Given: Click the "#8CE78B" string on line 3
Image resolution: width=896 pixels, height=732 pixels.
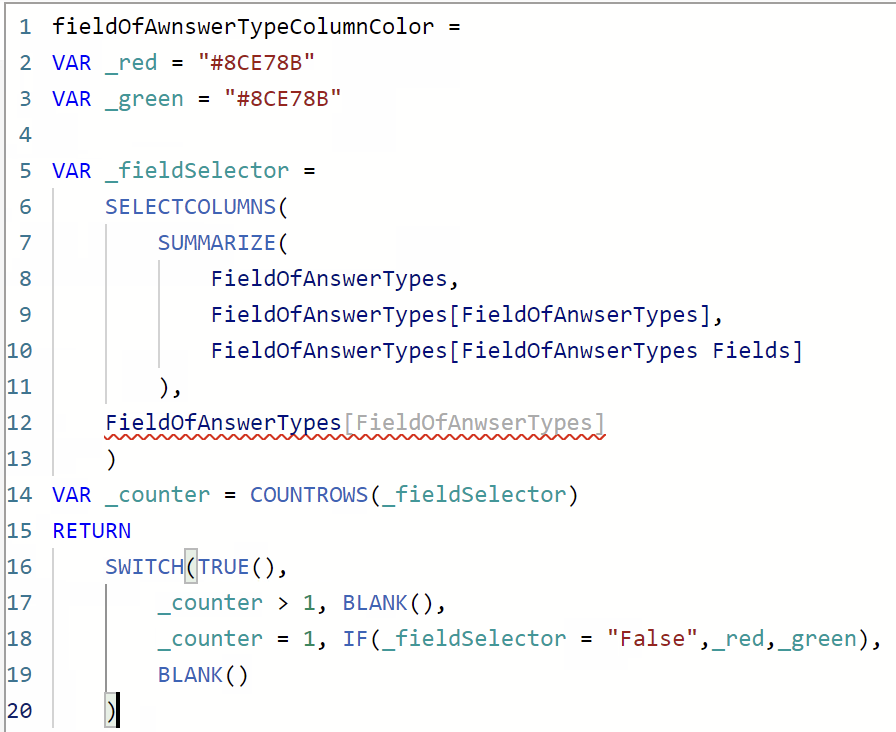Looking at the screenshot, I should pos(283,99).
